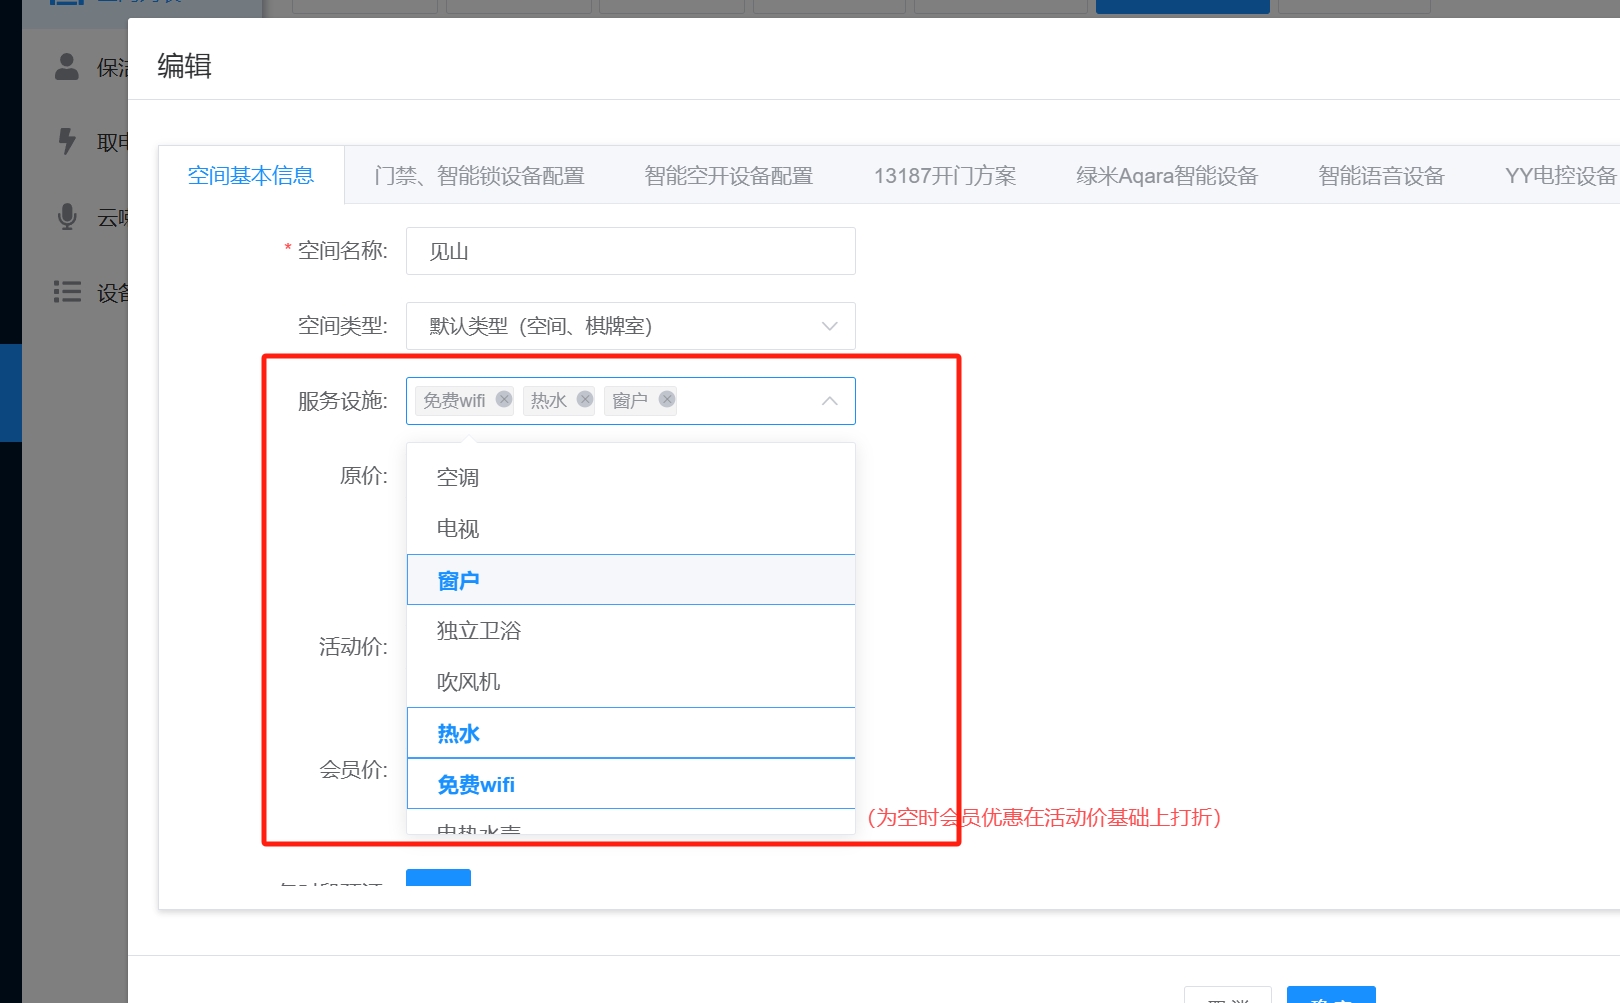Click the 空间名称 input field
Screen dimensions: 1620x1003
[x=630, y=251]
